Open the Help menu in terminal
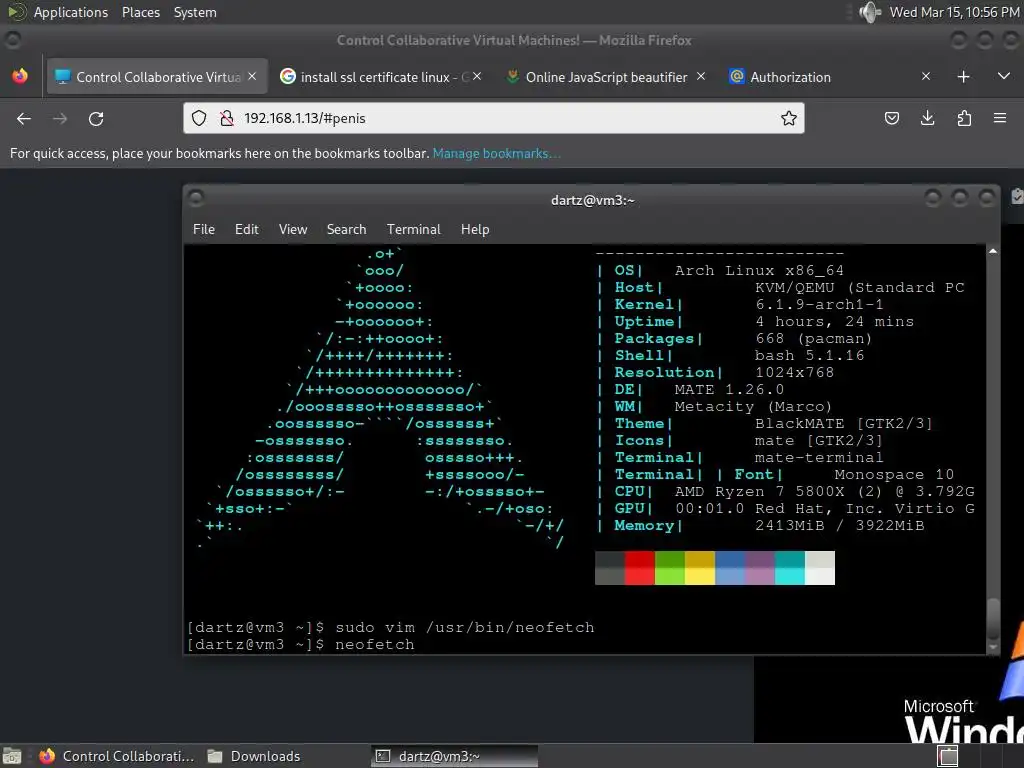The image size is (1024, 768). (x=475, y=229)
